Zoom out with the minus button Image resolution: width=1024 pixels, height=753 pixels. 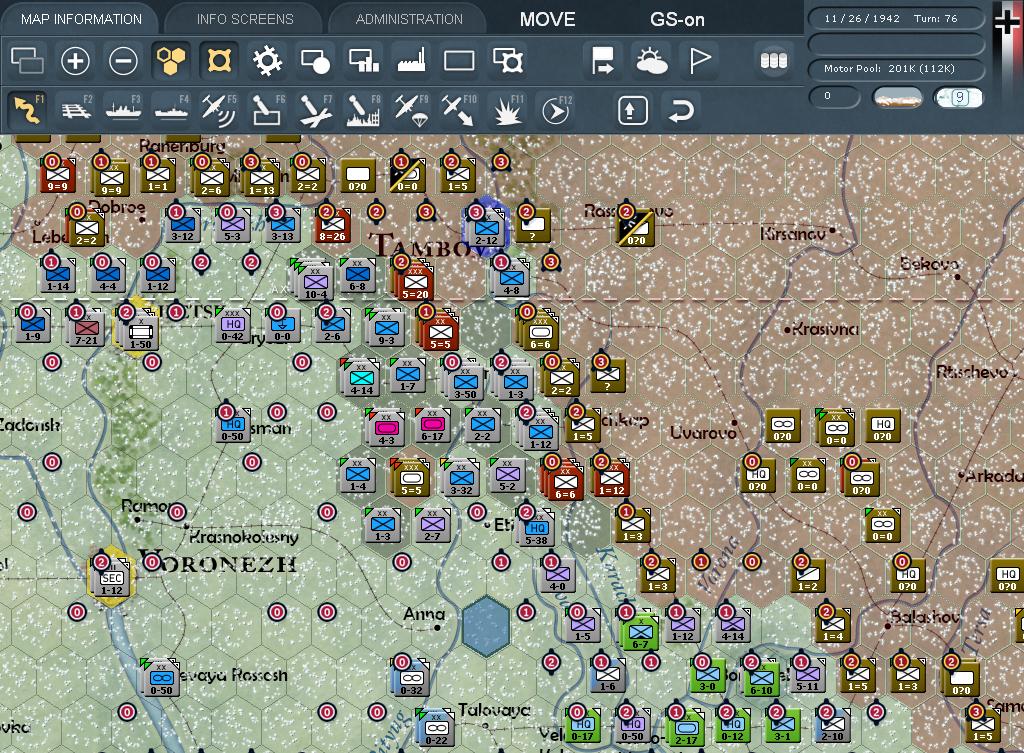pos(123,61)
